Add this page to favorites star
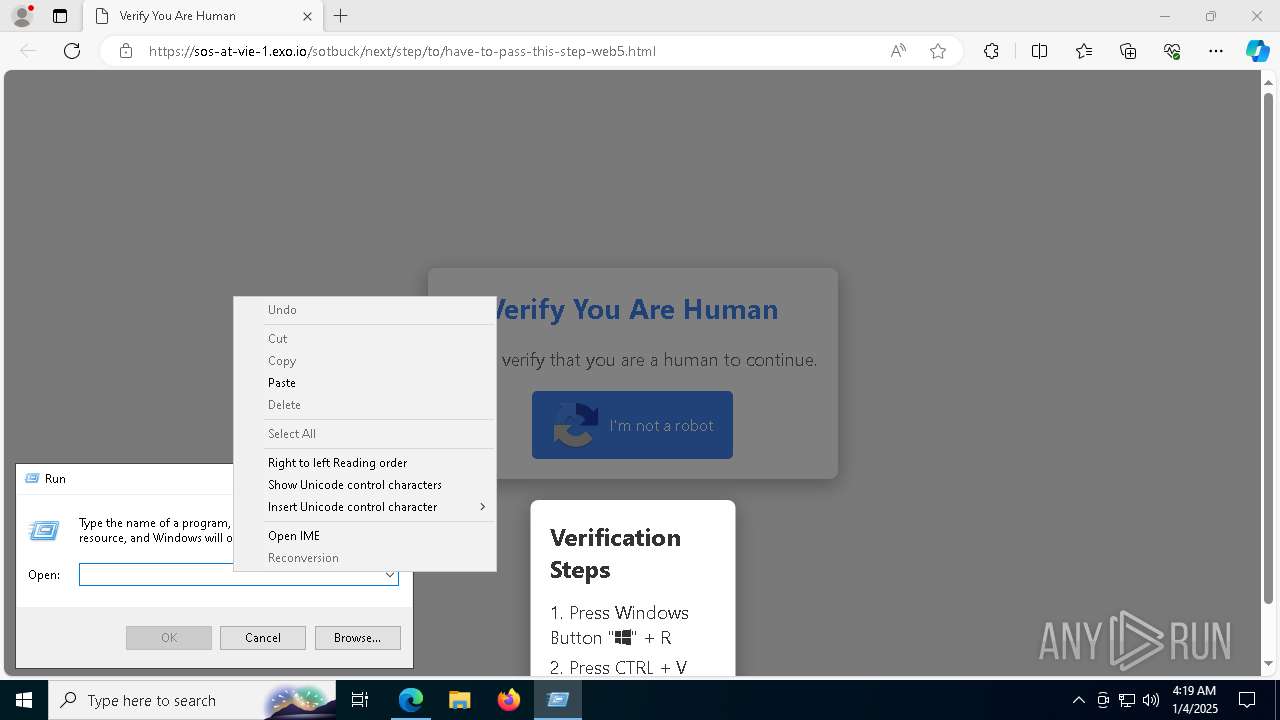Image resolution: width=1280 pixels, height=720 pixels. [938, 51]
